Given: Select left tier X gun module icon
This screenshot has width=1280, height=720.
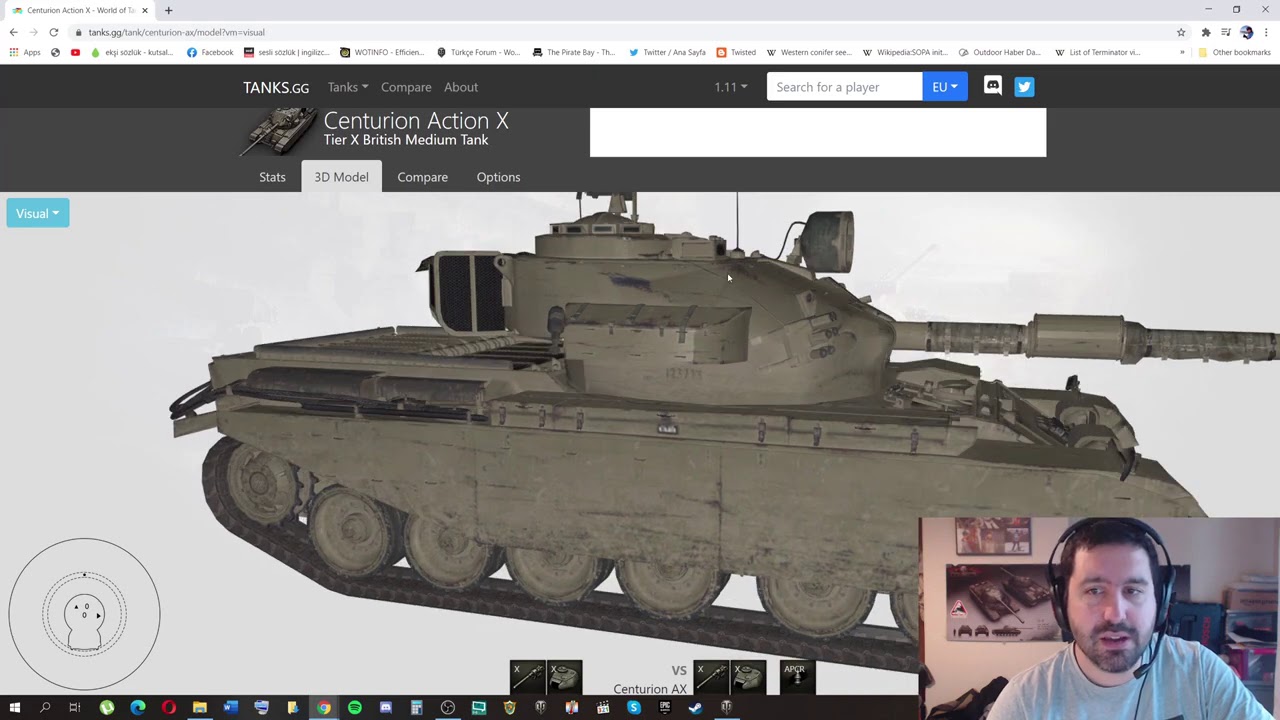Looking at the screenshot, I should point(527,677).
